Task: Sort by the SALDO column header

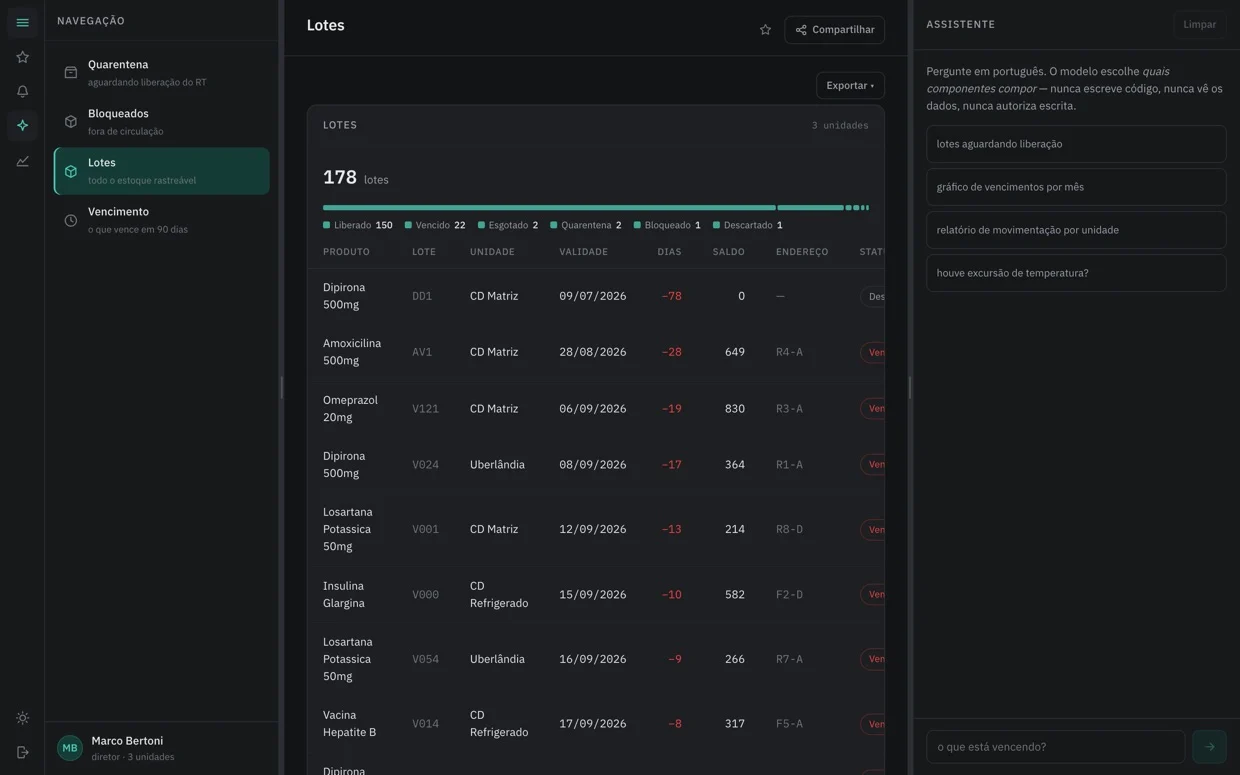Action: 729,252
